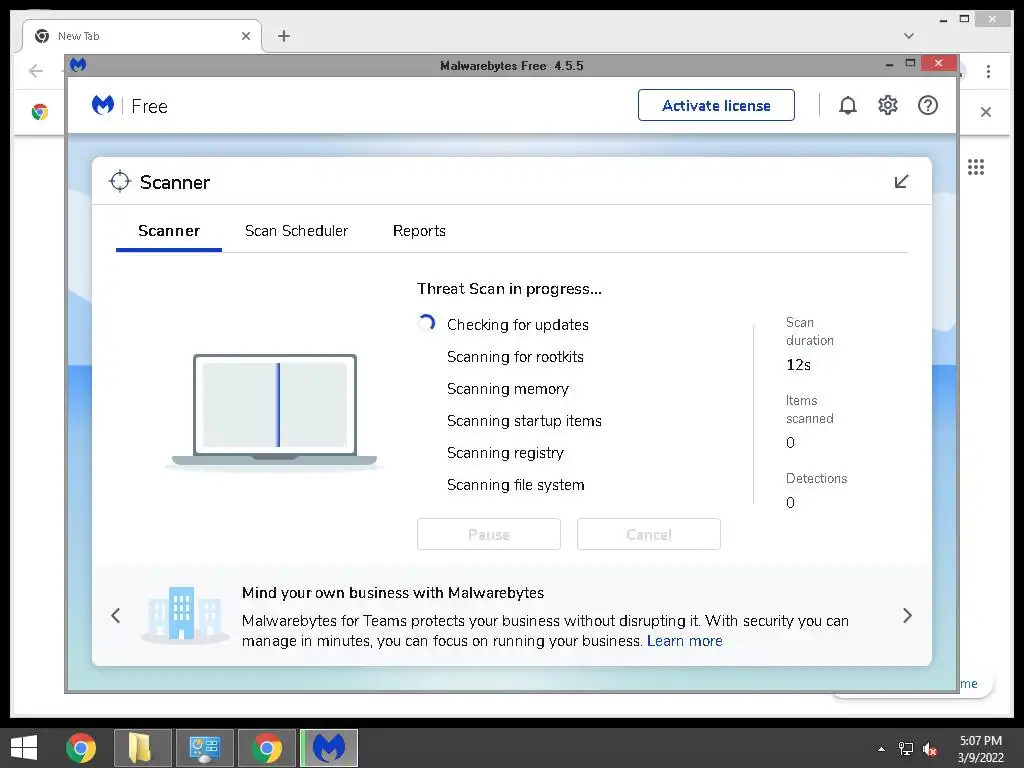This screenshot has height=768, width=1024.
Task: Open the Windows Start menu
Action: 24,748
